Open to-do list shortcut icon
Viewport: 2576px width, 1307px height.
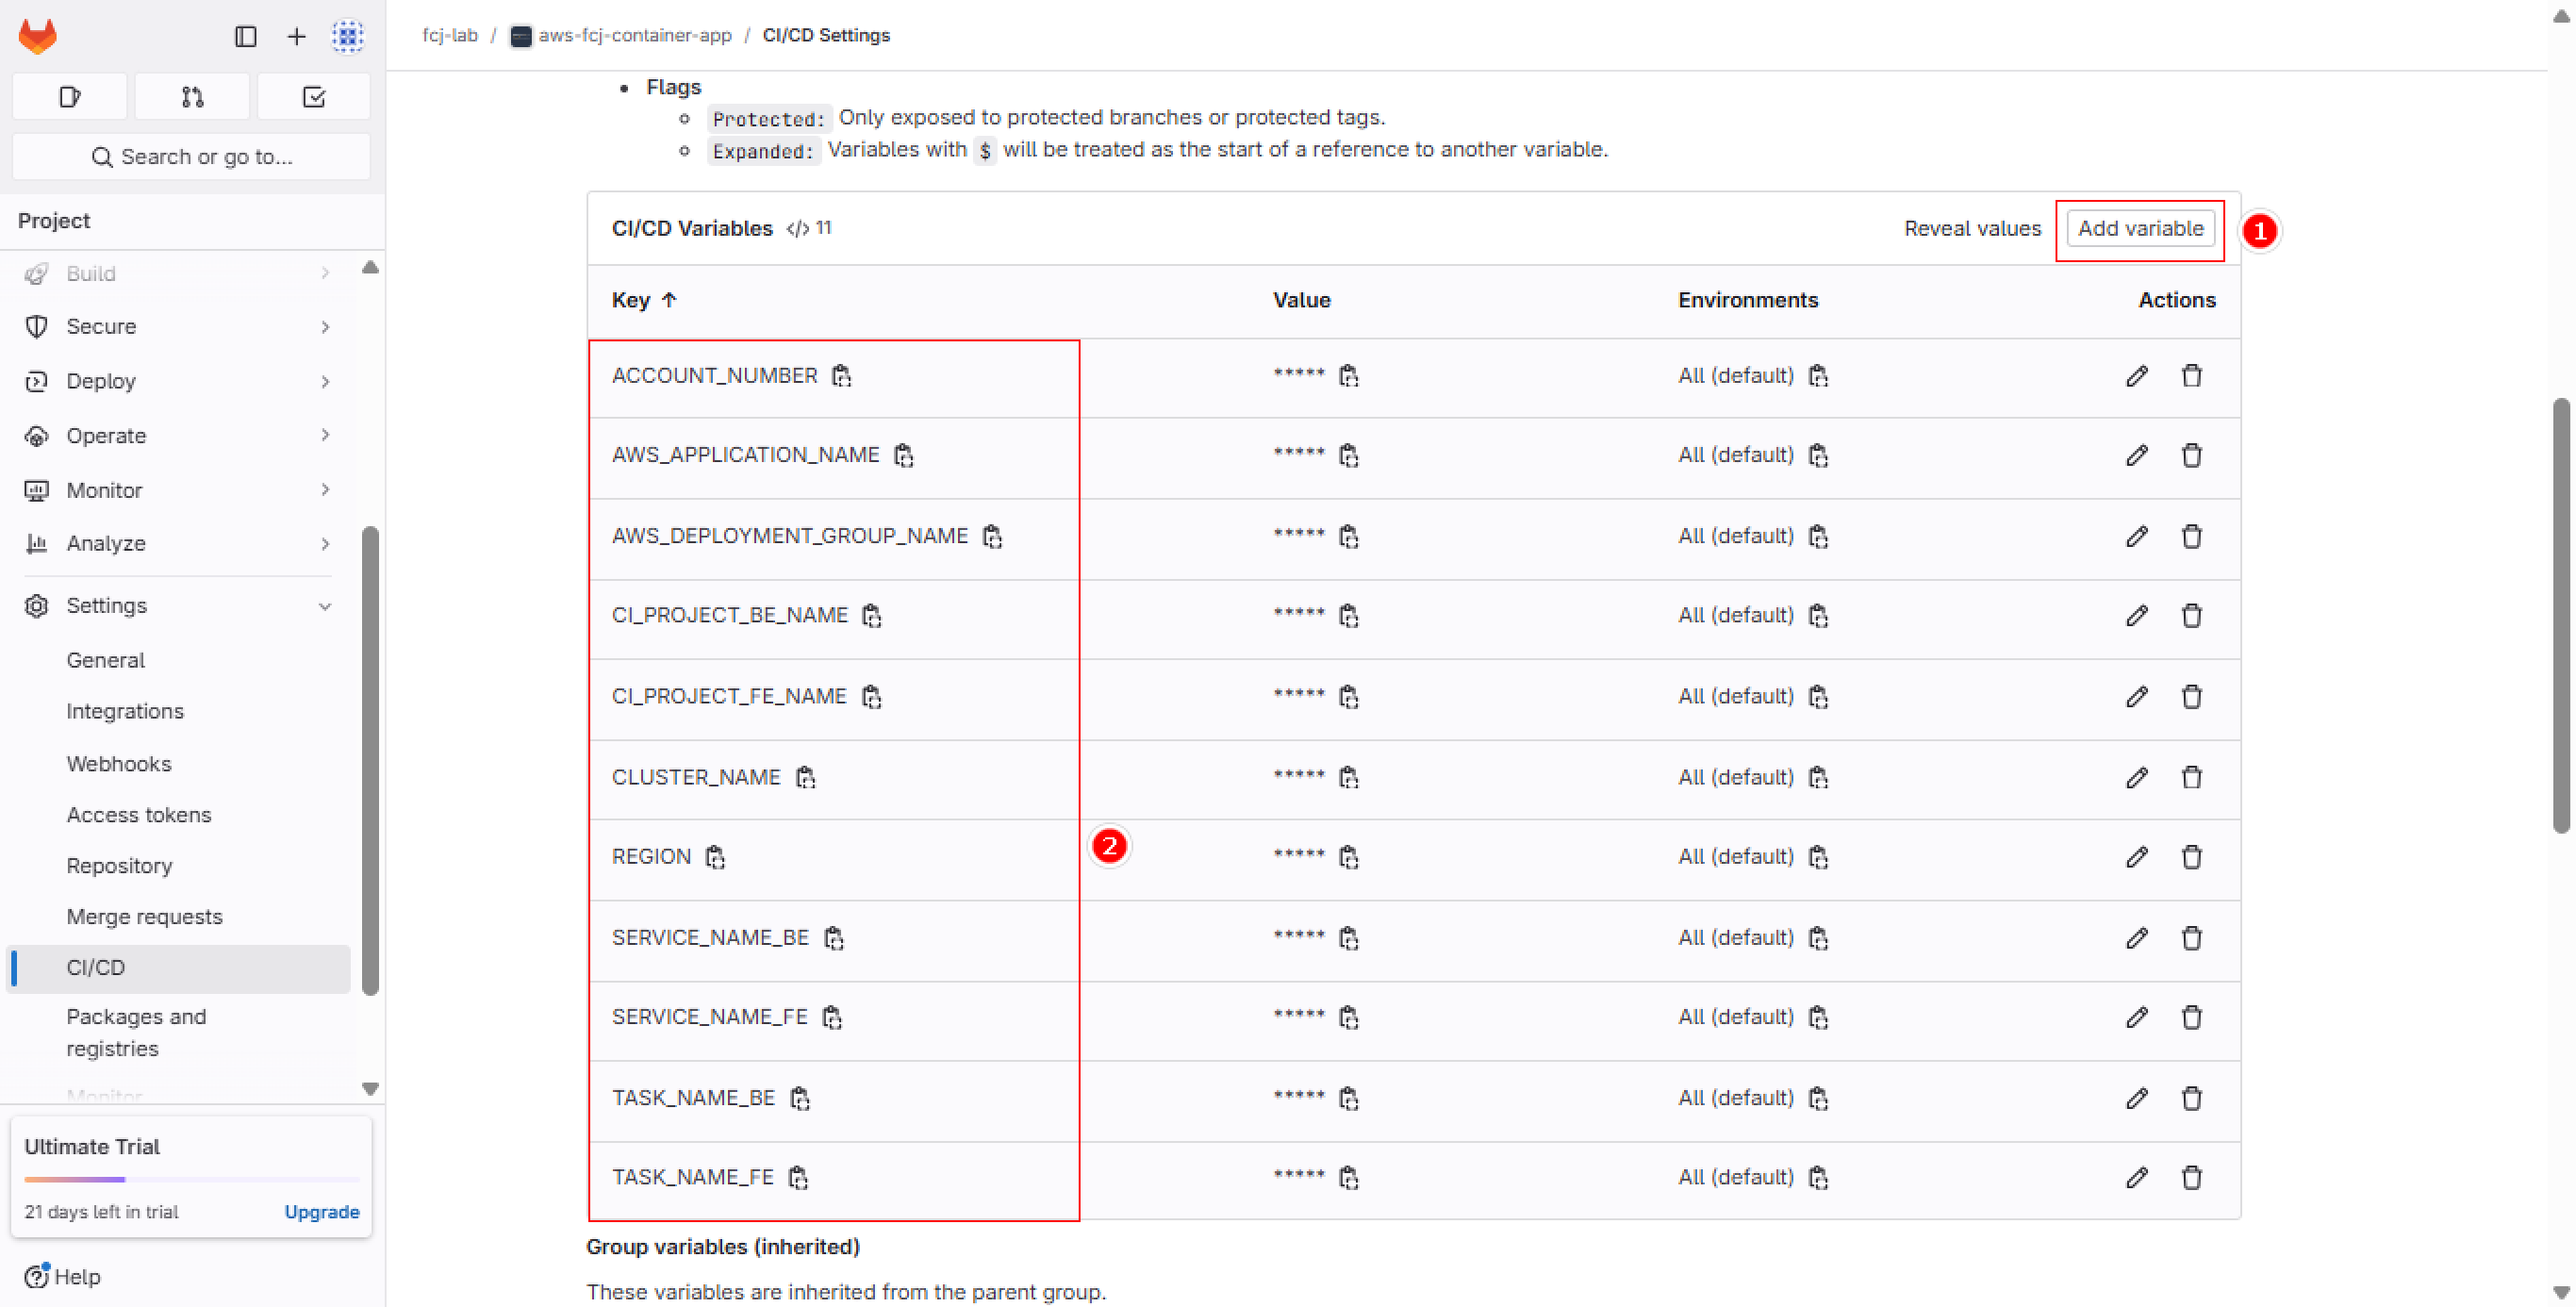point(314,97)
